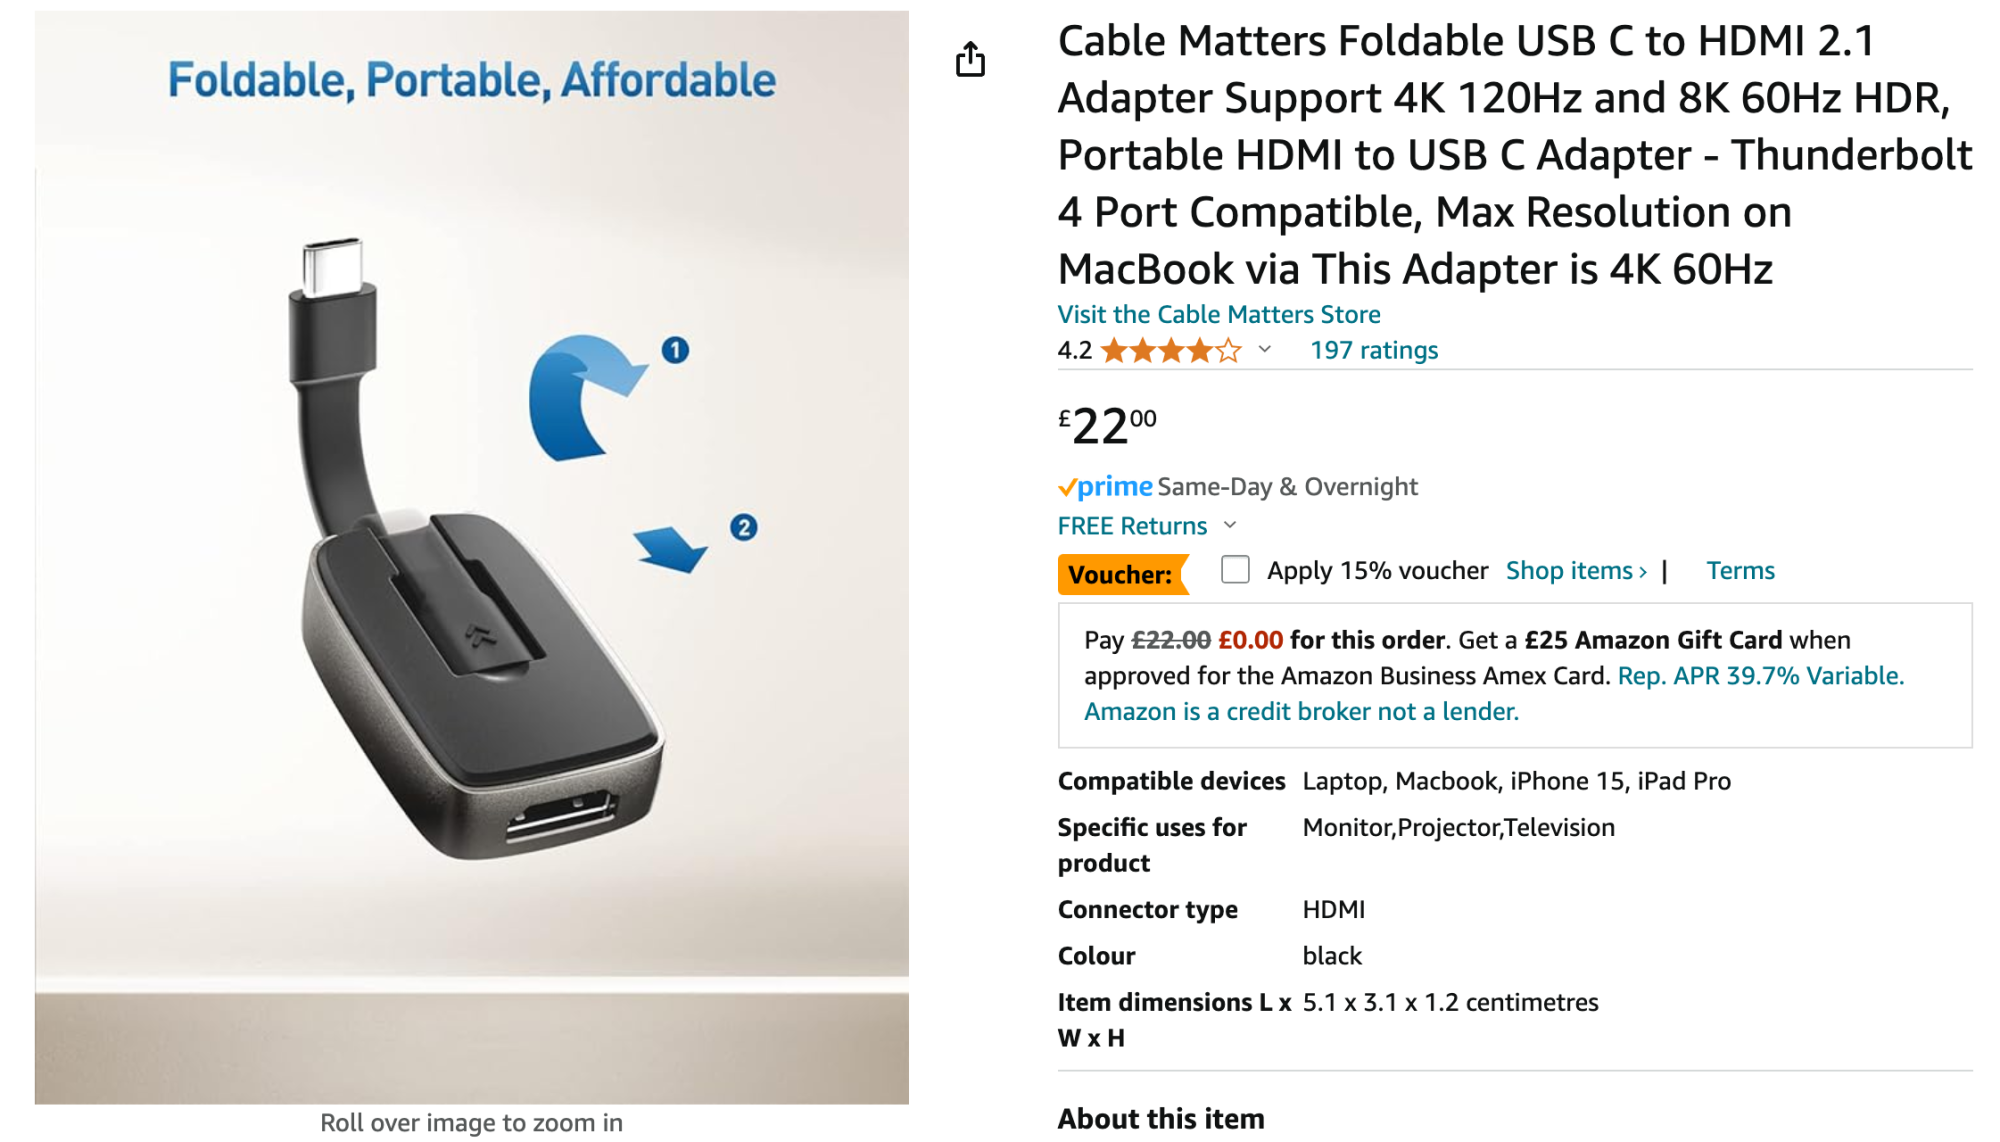Image resolution: width=2000 pixels, height=1142 pixels.
Task: Click 'Amazon is a credit broker not a lender'
Action: coord(1300,712)
